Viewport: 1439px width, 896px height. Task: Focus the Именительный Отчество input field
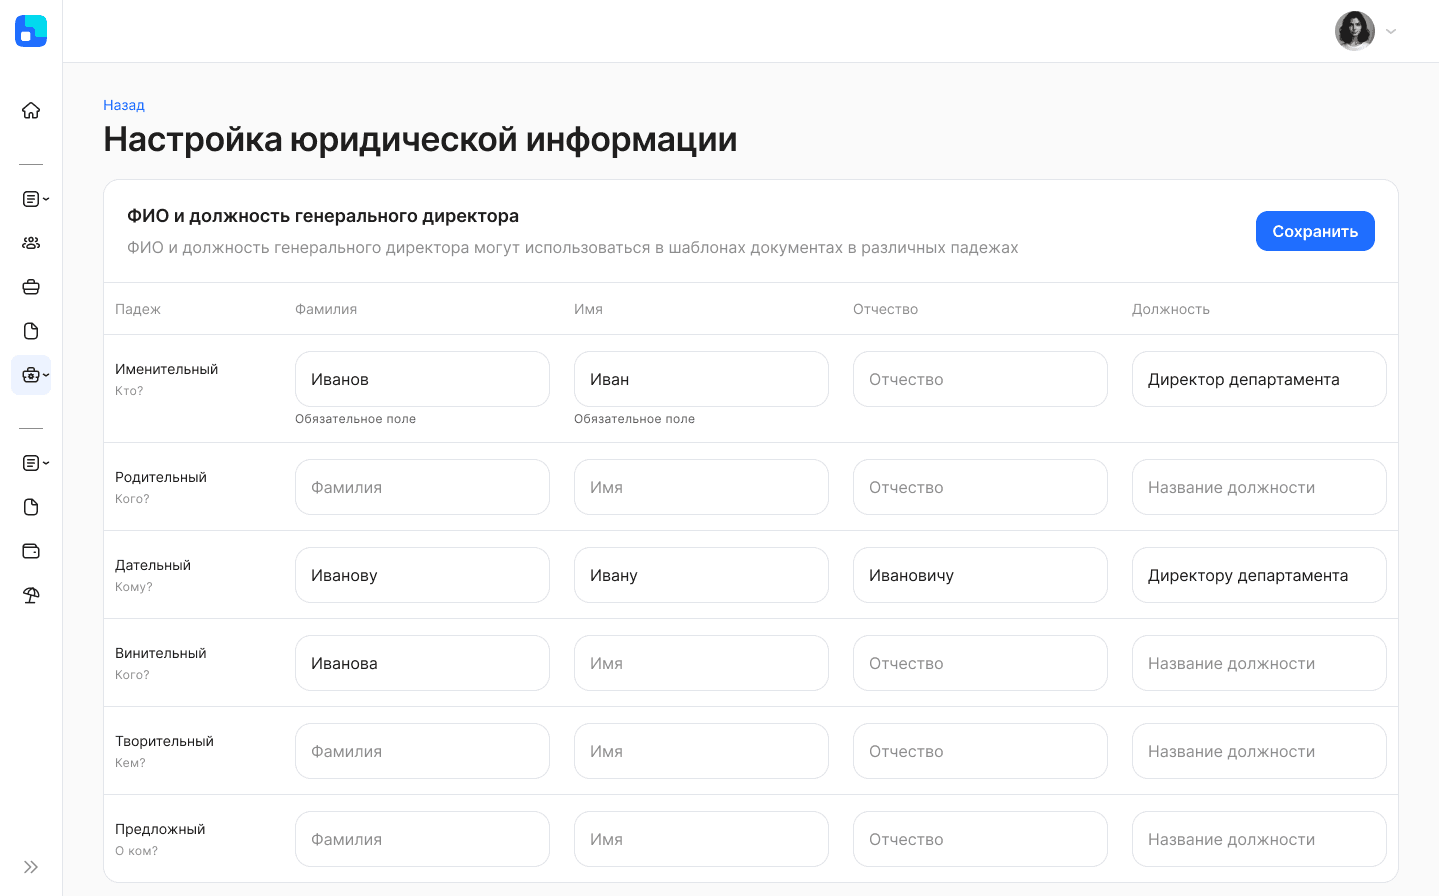(x=980, y=379)
